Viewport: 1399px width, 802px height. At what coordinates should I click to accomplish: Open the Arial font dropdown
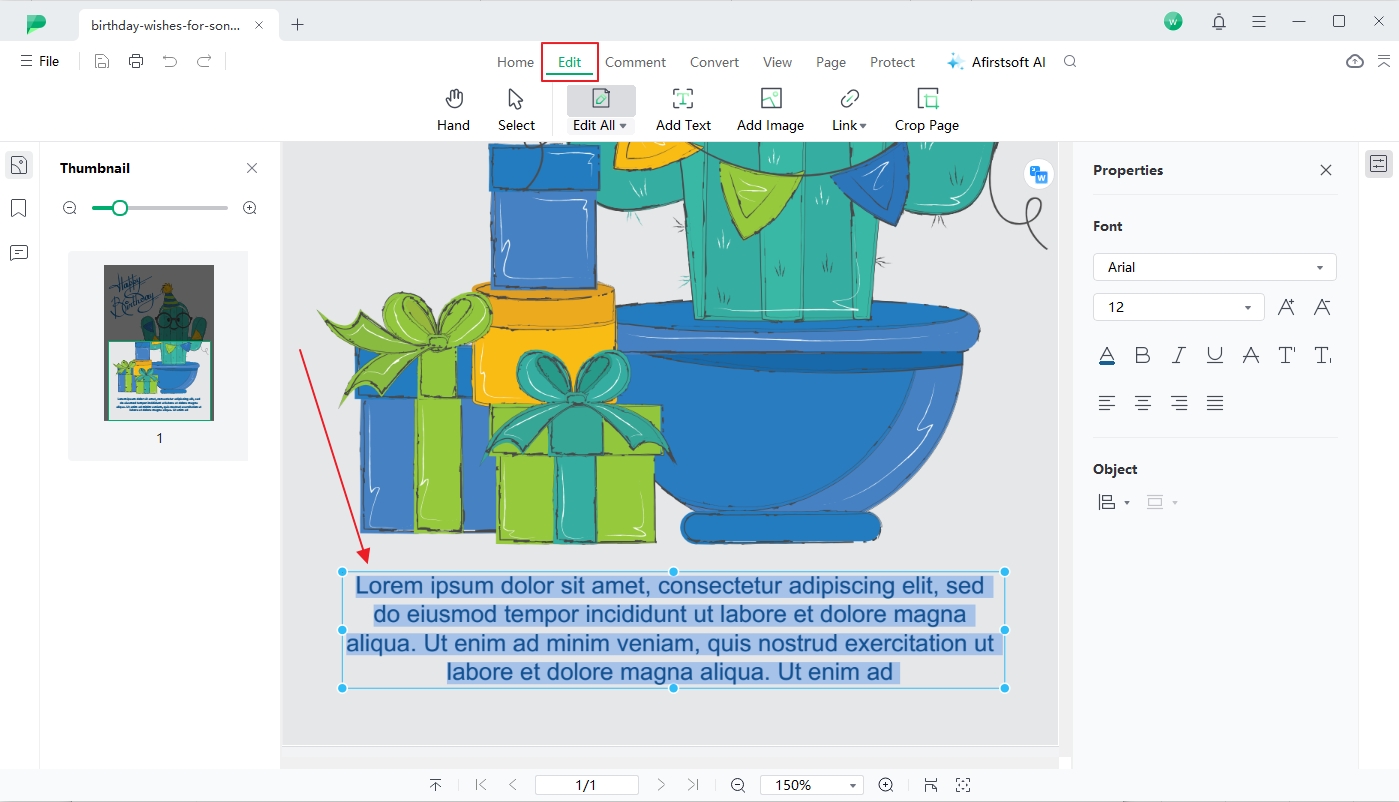pyautogui.click(x=1215, y=267)
